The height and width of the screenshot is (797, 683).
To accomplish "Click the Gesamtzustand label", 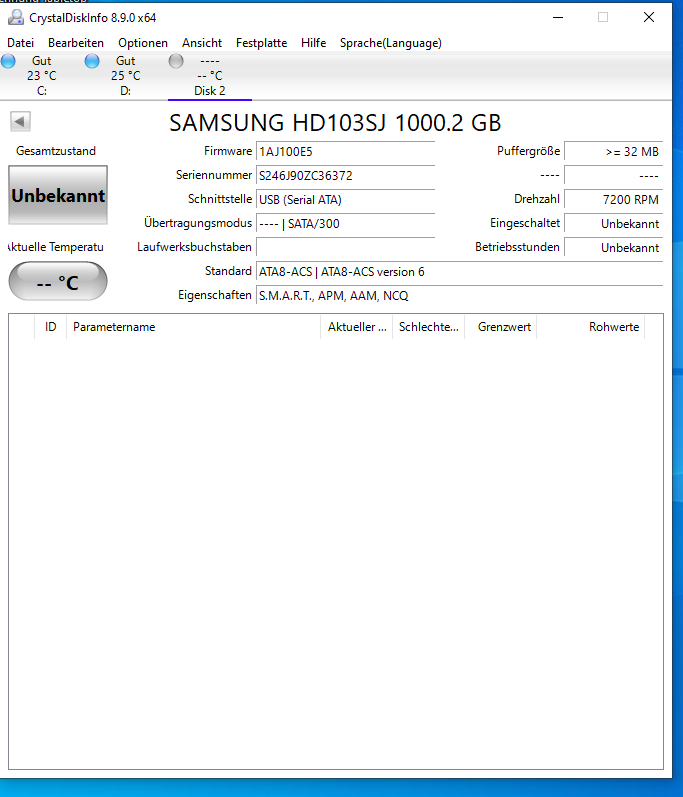I will click(x=56, y=151).
